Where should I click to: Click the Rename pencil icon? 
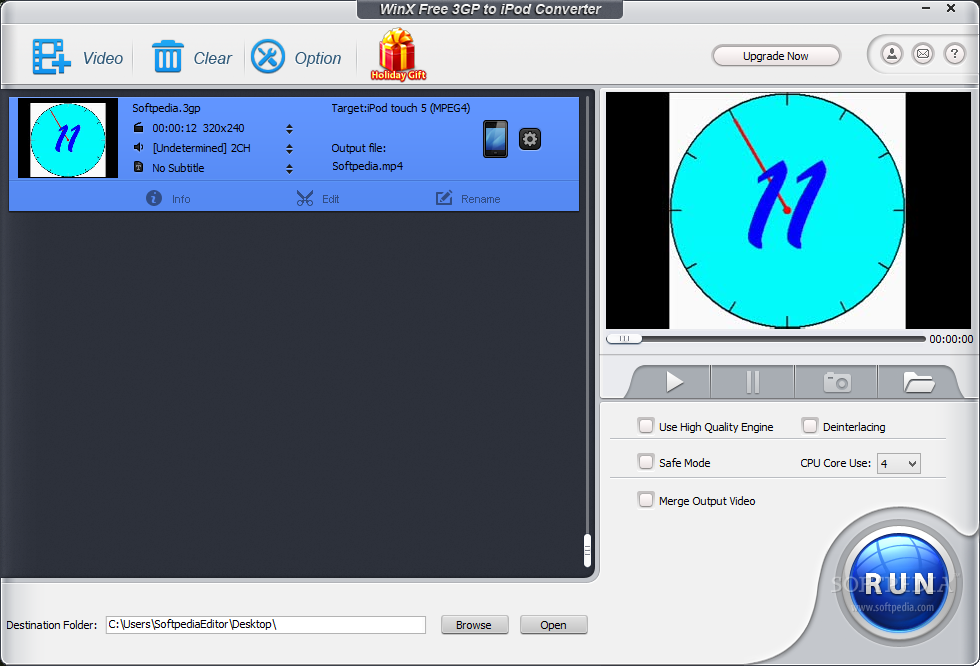pyautogui.click(x=444, y=198)
